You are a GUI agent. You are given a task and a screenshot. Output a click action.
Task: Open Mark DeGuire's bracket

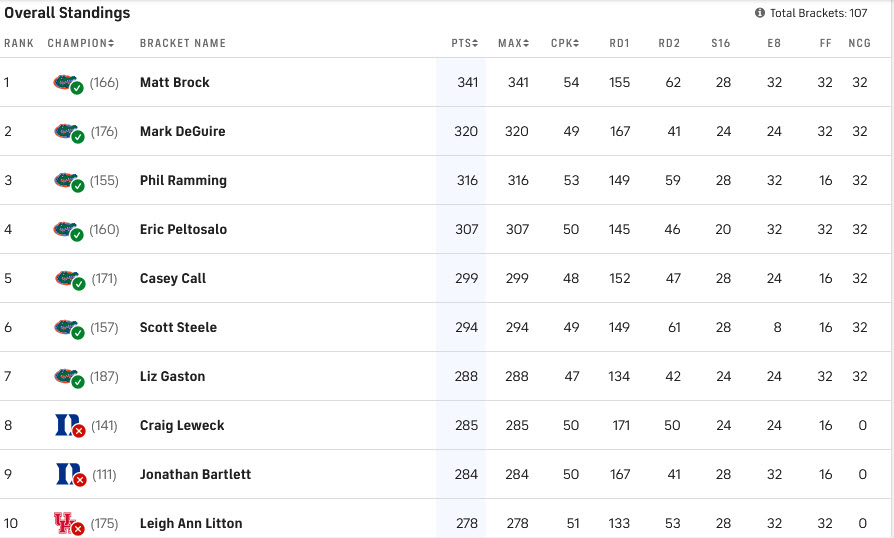pyautogui.click(x=182, y=131)
